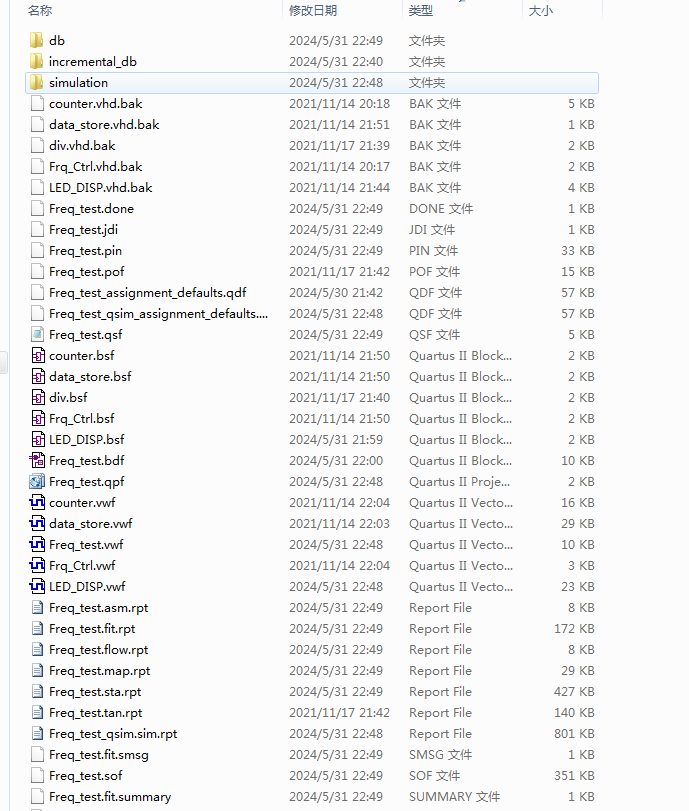The image size is (689, 811).
Task: Click the date 2024/5/31 22:00
Action: click(x=336, y=461)
